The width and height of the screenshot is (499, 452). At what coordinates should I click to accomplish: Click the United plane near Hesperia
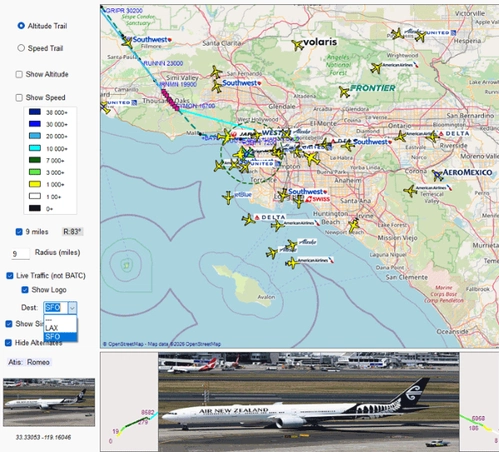(420, 36)
